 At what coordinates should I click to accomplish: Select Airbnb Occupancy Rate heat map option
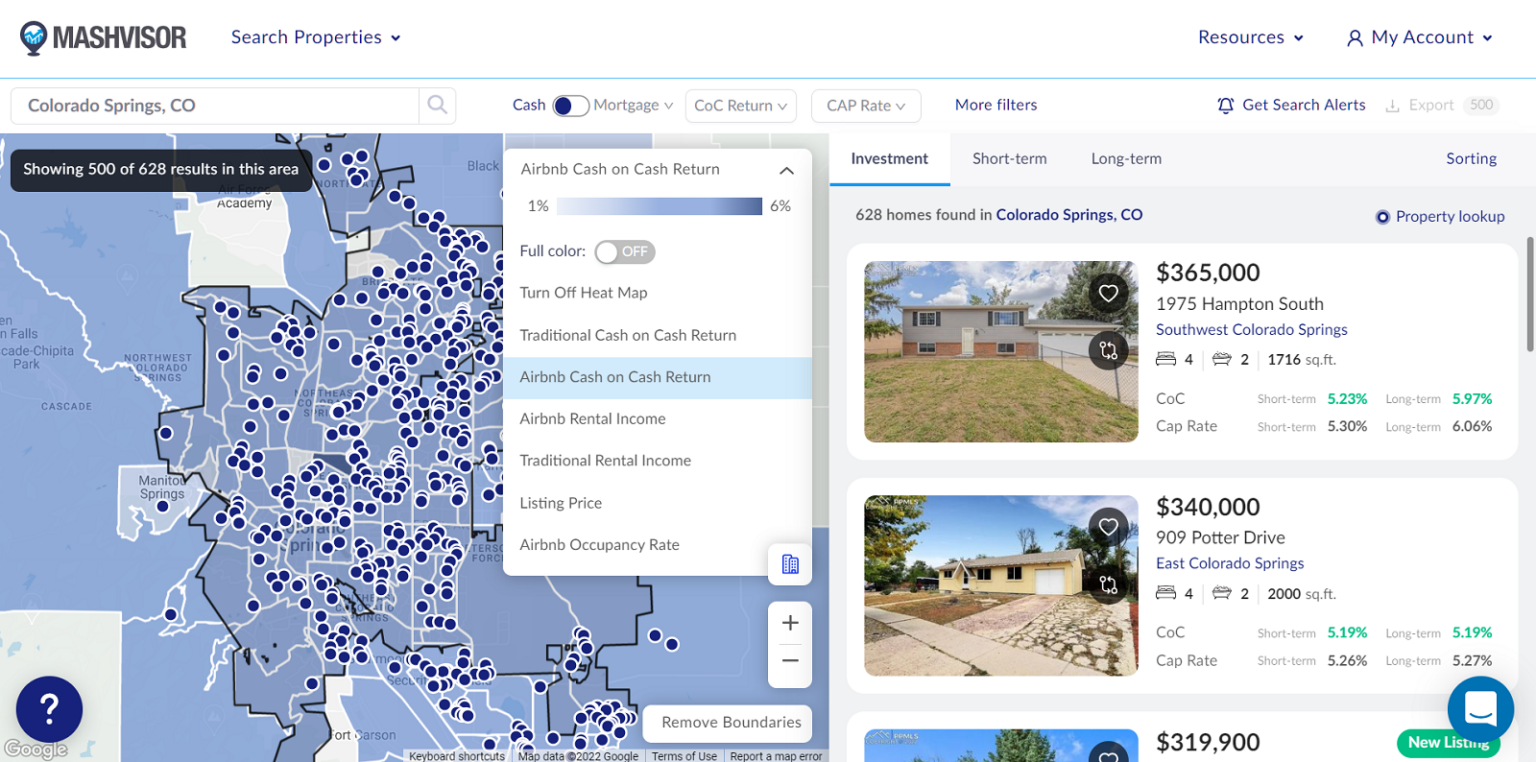599,545
